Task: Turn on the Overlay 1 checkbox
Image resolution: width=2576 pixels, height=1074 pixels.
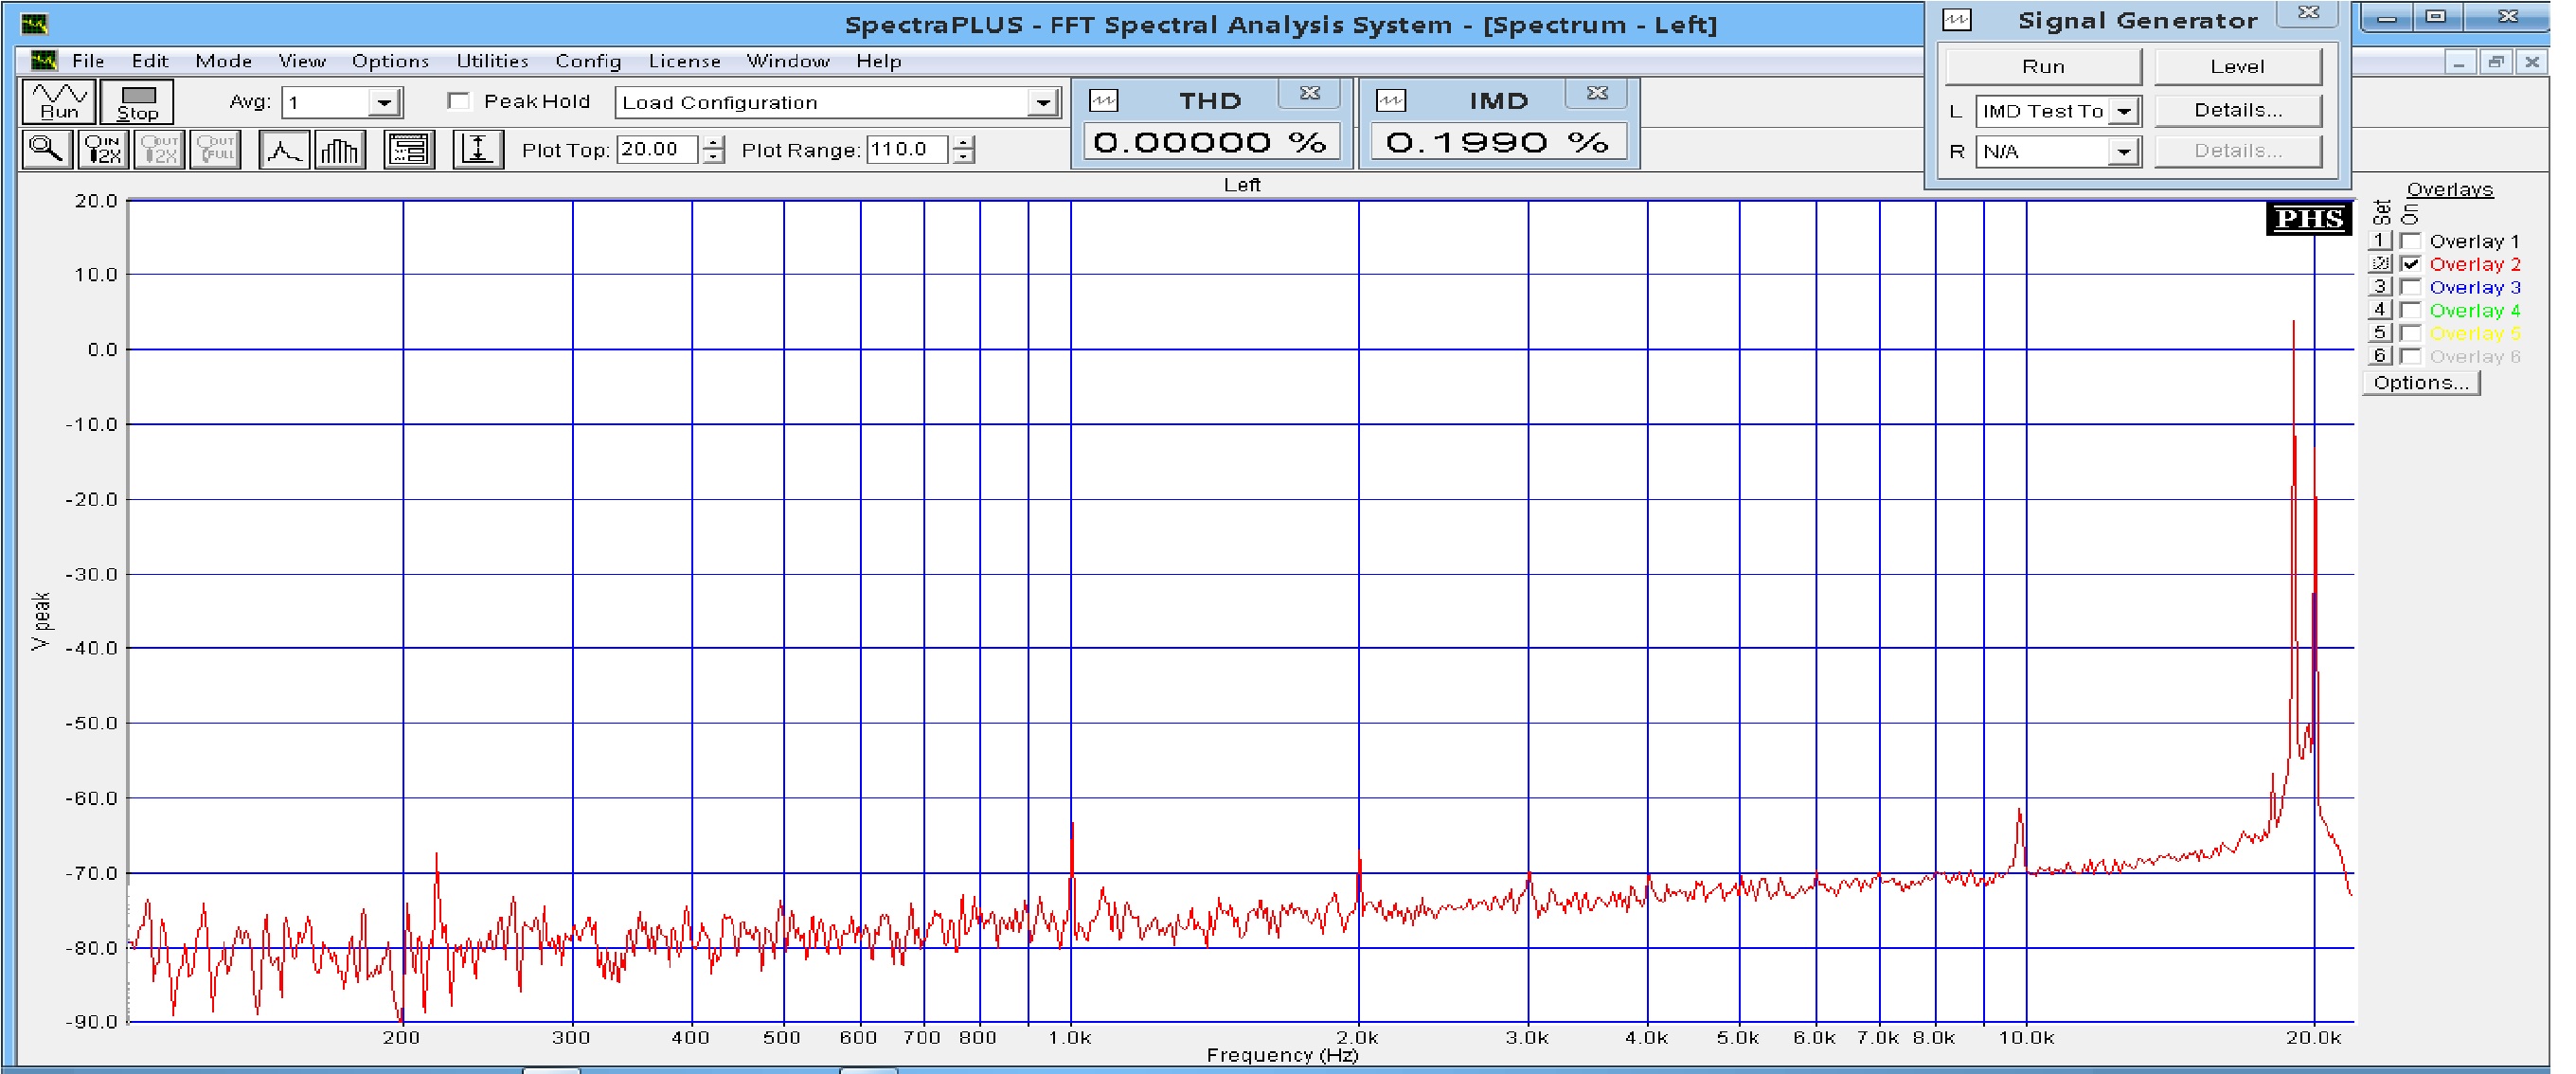Action: tap(2410, 241)
